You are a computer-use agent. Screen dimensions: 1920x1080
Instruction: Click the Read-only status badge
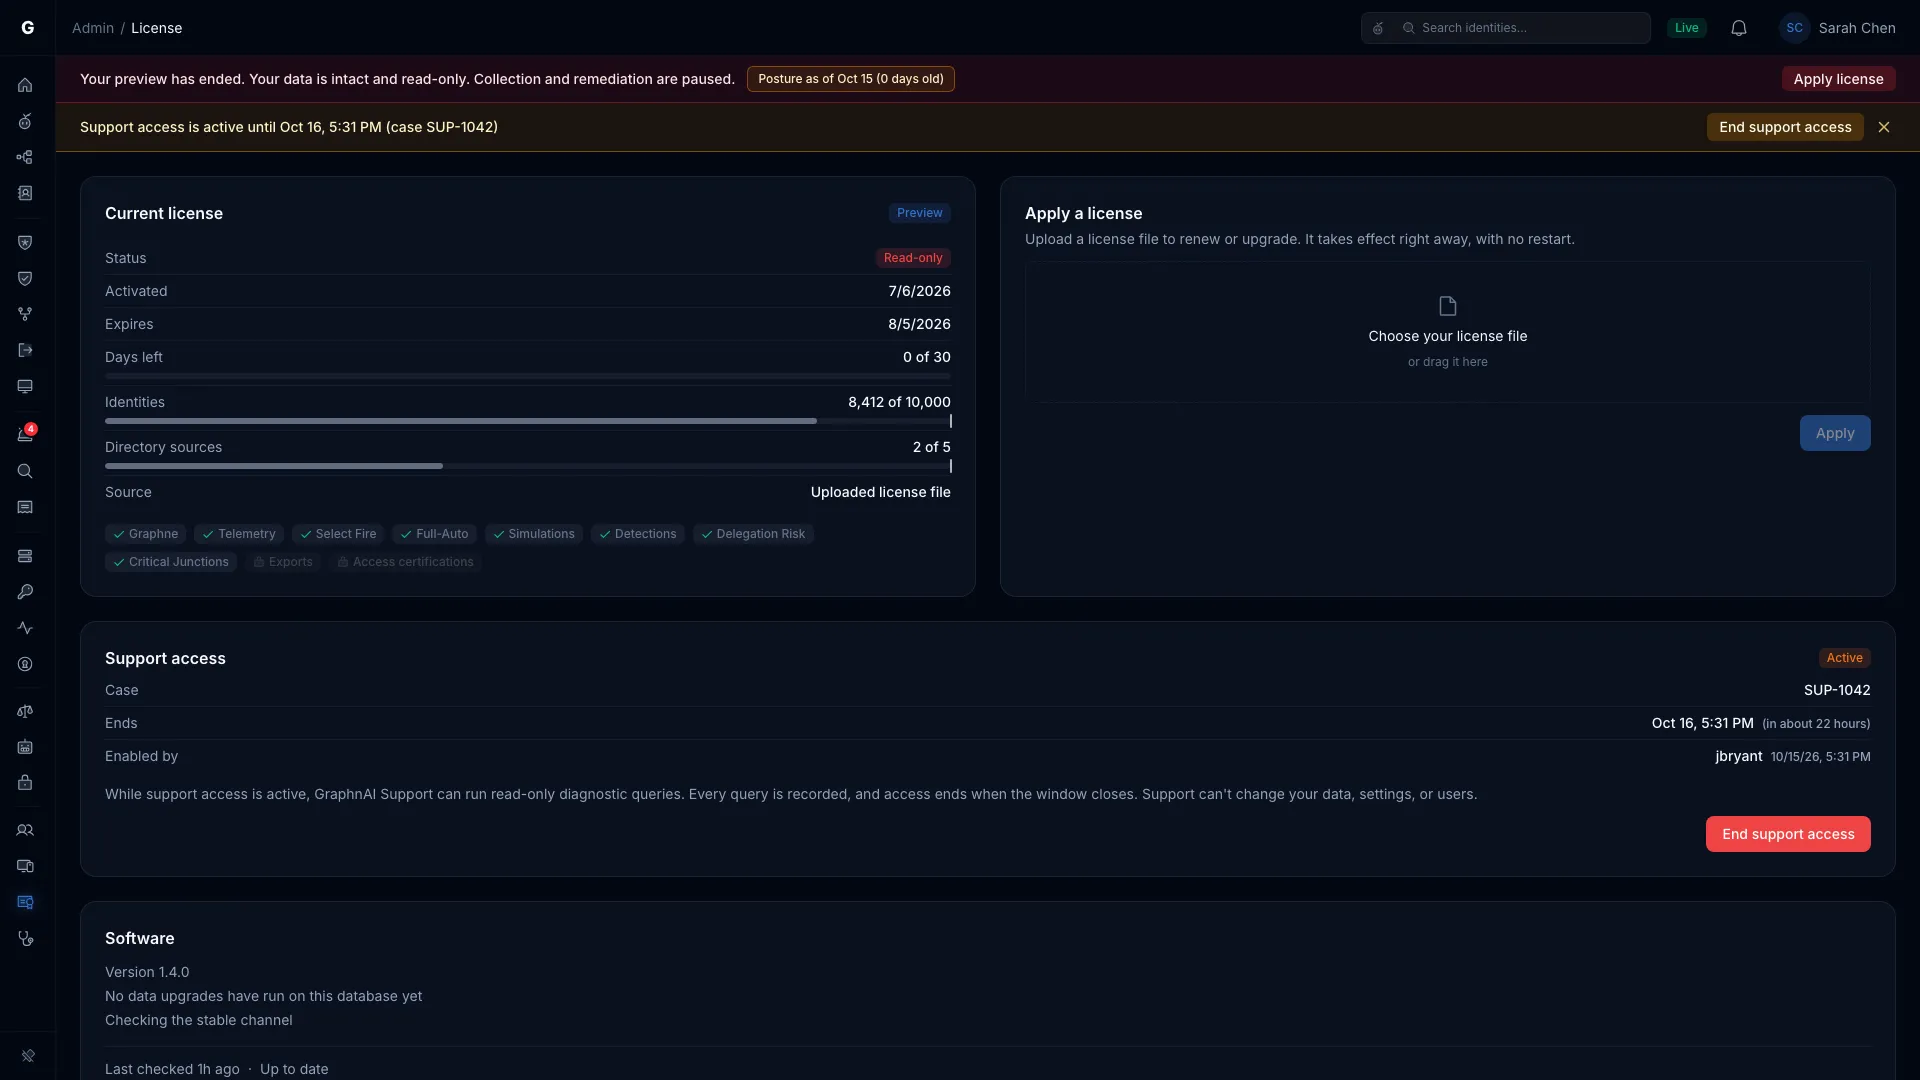tap(913, 258)
